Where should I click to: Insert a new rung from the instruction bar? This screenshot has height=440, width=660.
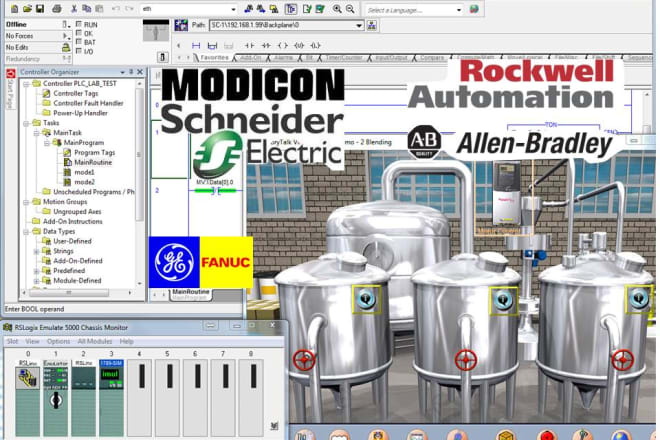point(196,45)
